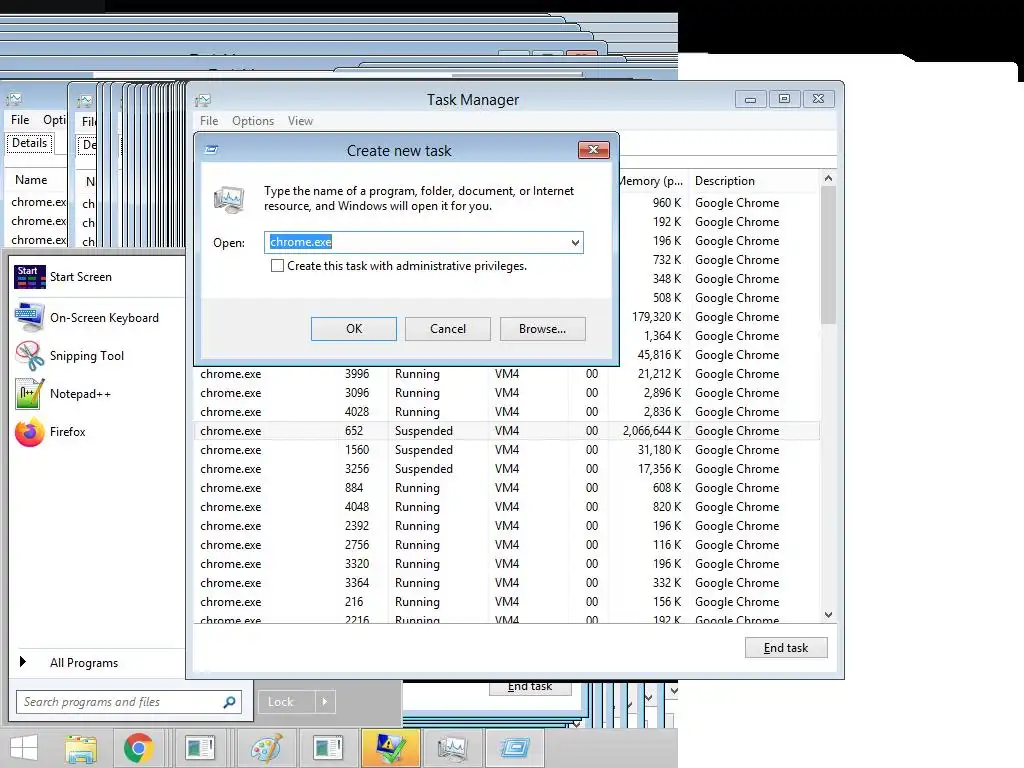
Task: Select the Run dialog icon on taskbar
Action: pos(515,748)
